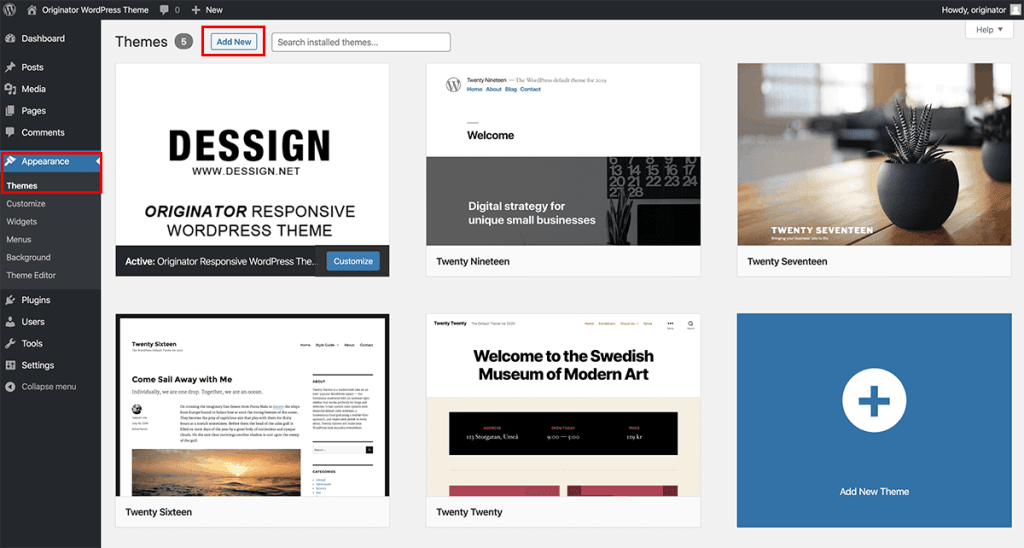
Task: Click the user avatar beside Howdy, originator
Action: coord(1016,10)
